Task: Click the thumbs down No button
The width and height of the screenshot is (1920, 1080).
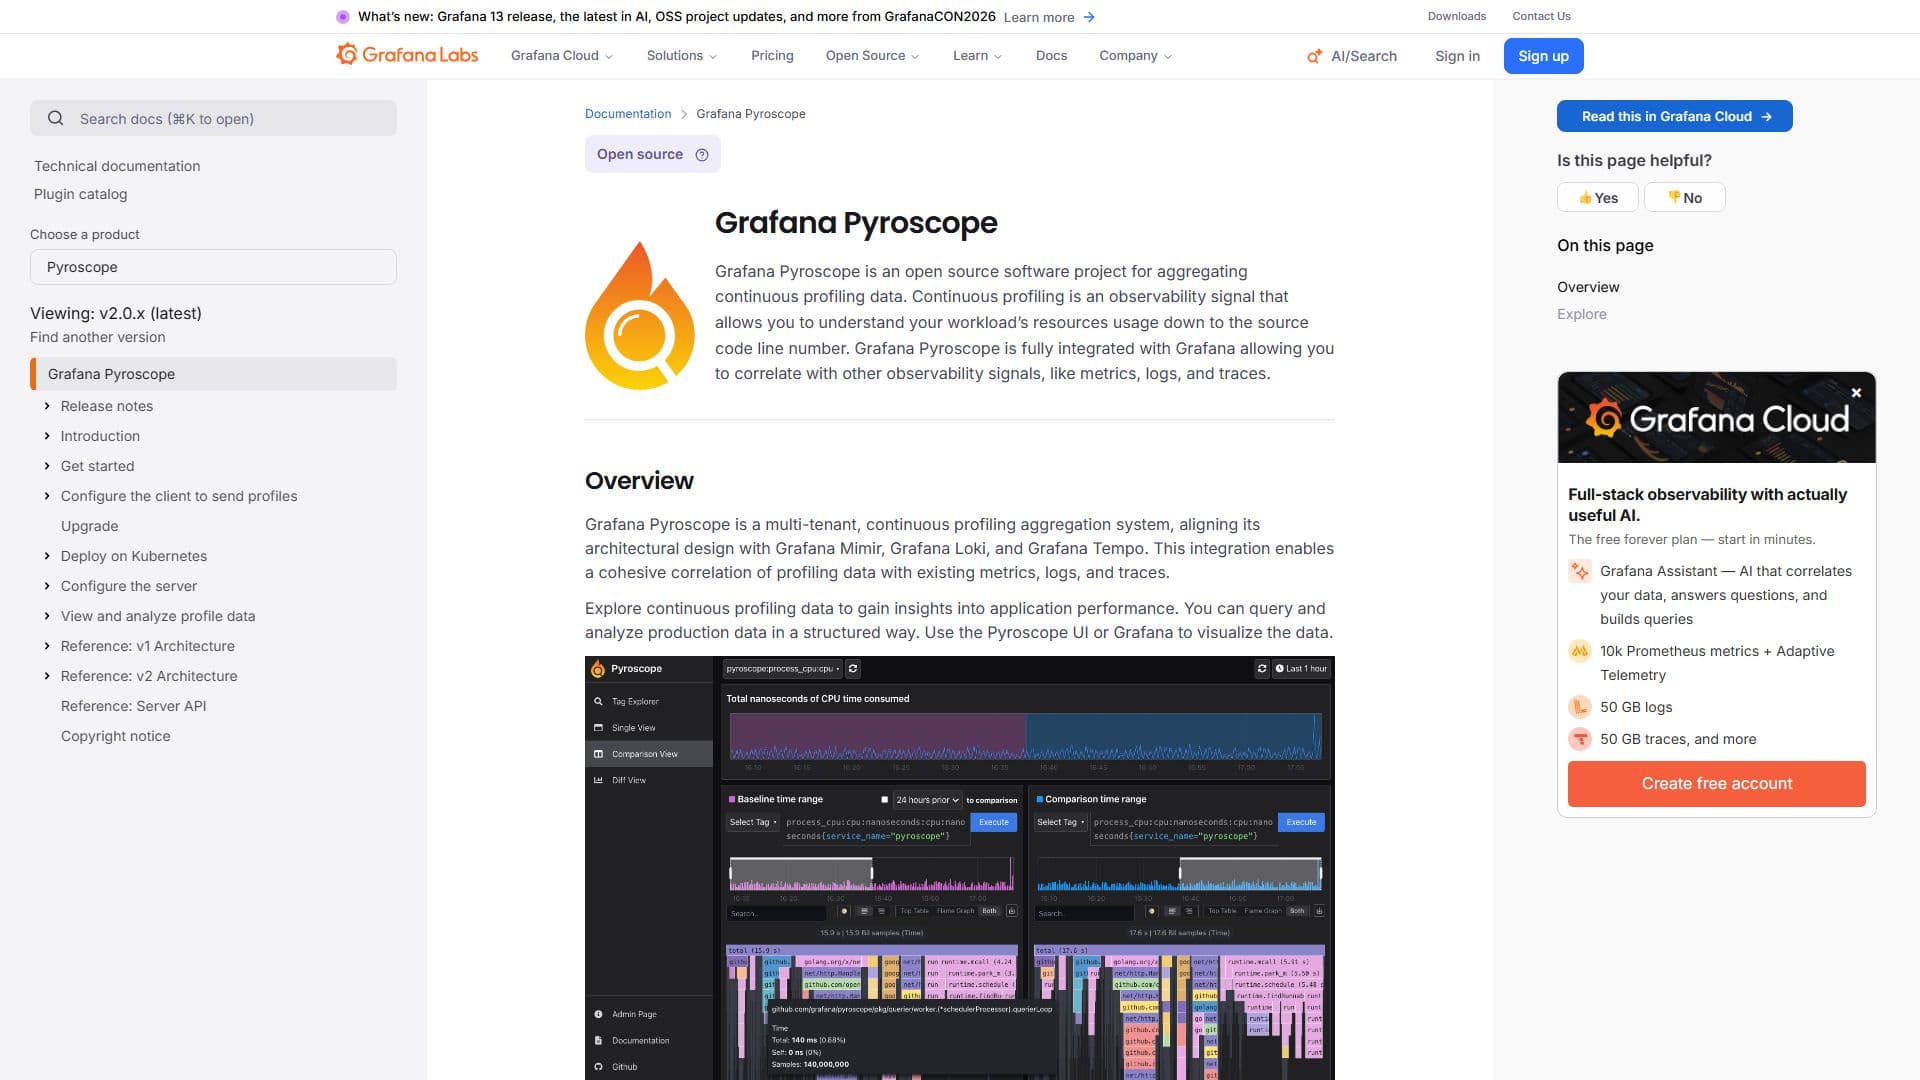Action: coord(1684,197)
